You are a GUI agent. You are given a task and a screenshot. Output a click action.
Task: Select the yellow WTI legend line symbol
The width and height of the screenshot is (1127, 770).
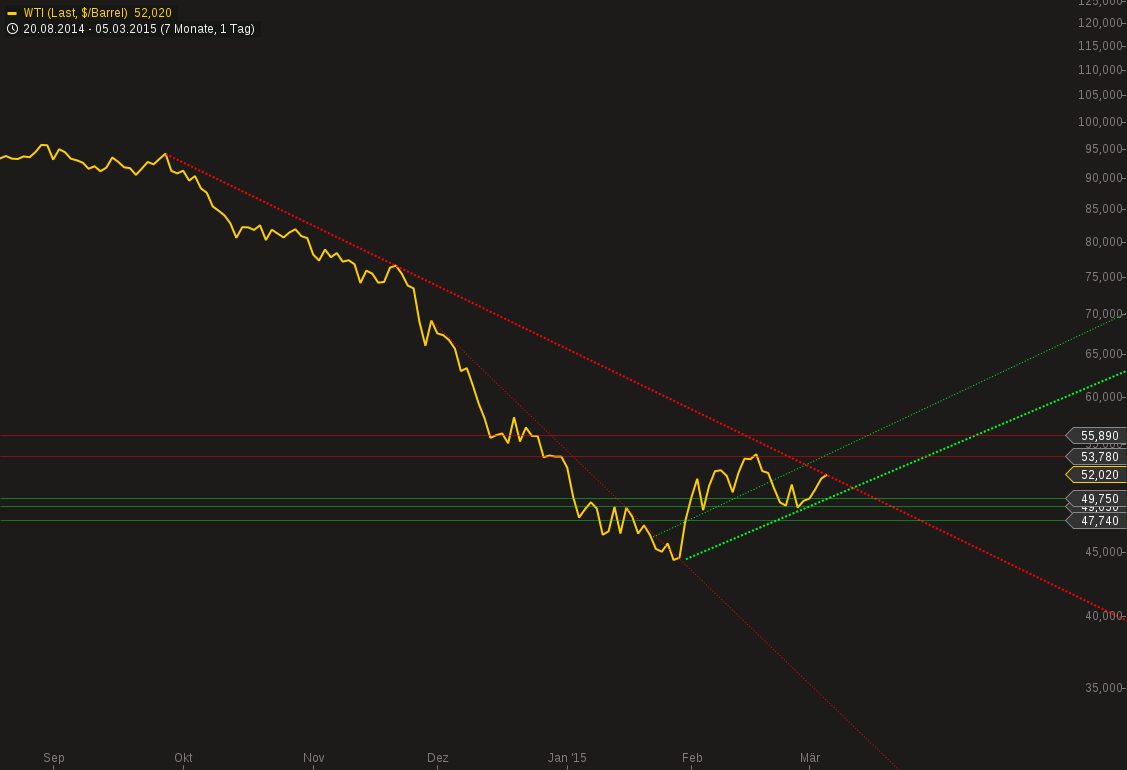click(12, 13)
